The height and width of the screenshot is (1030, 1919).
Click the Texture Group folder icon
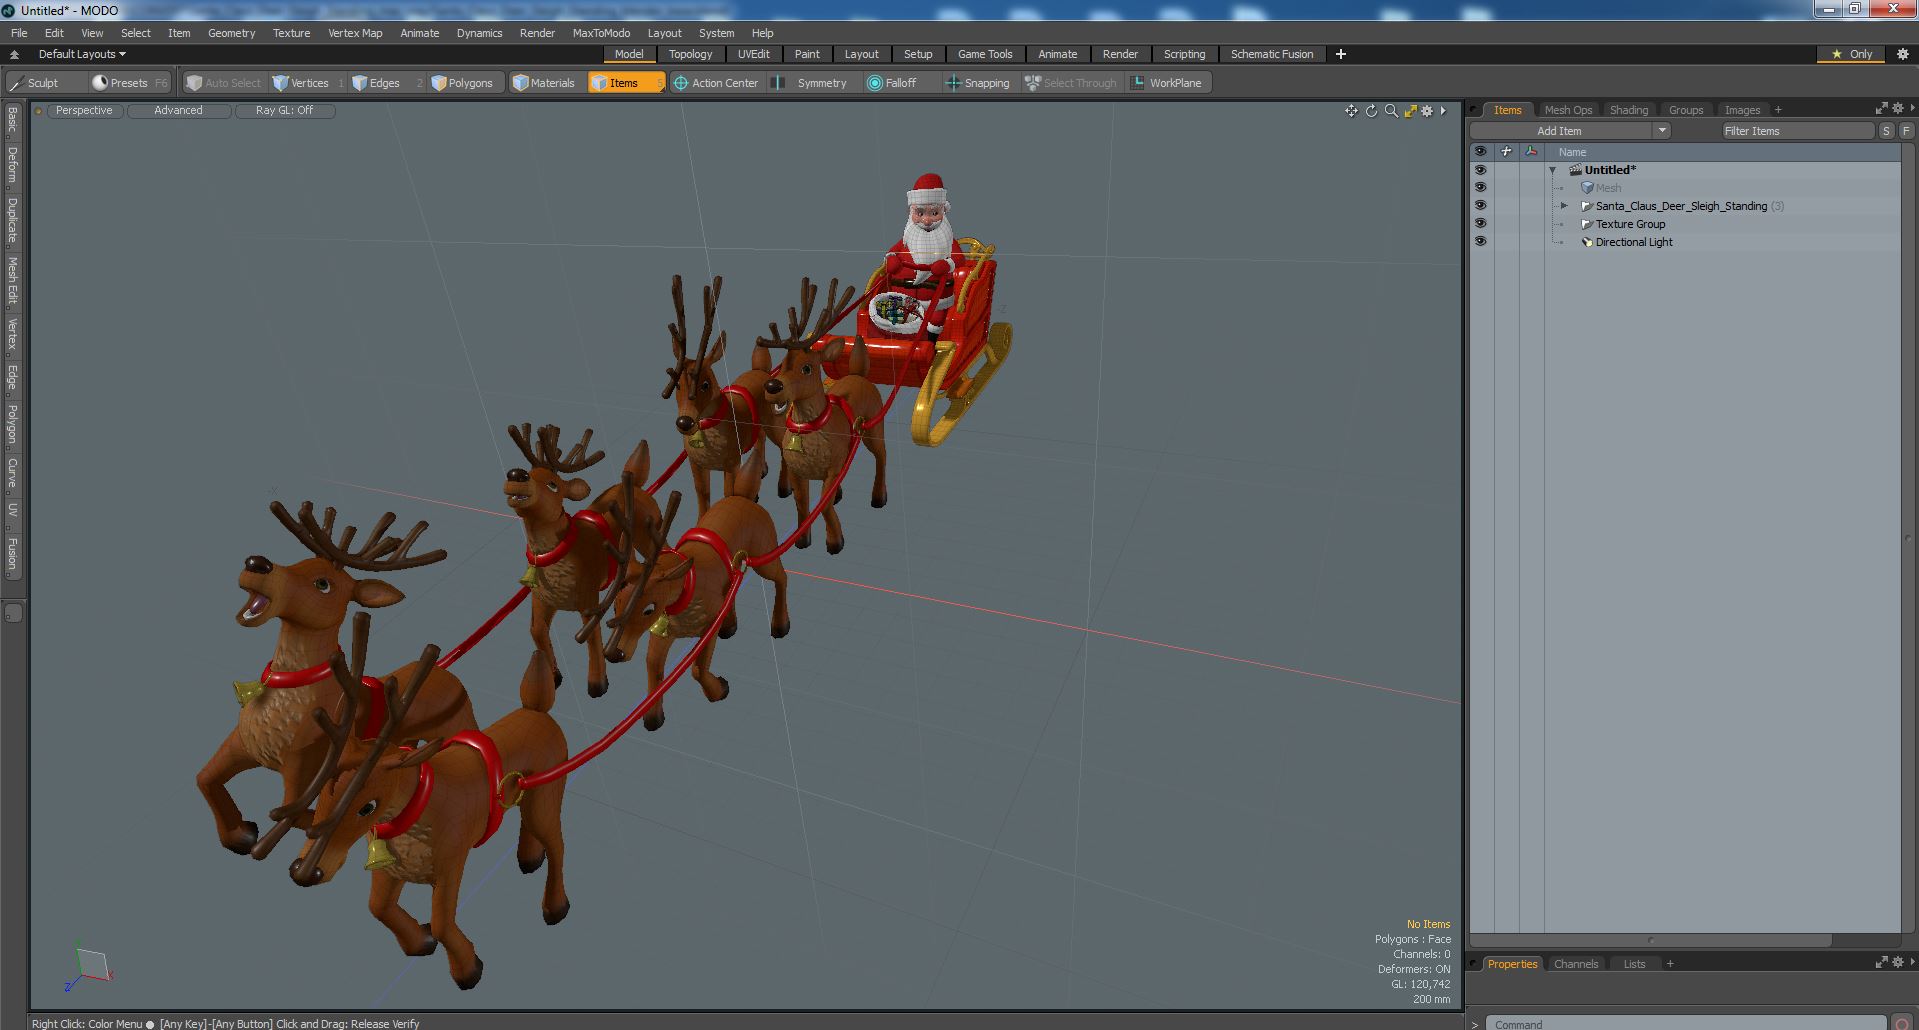pyautogui.click(x=1586, y=224)
